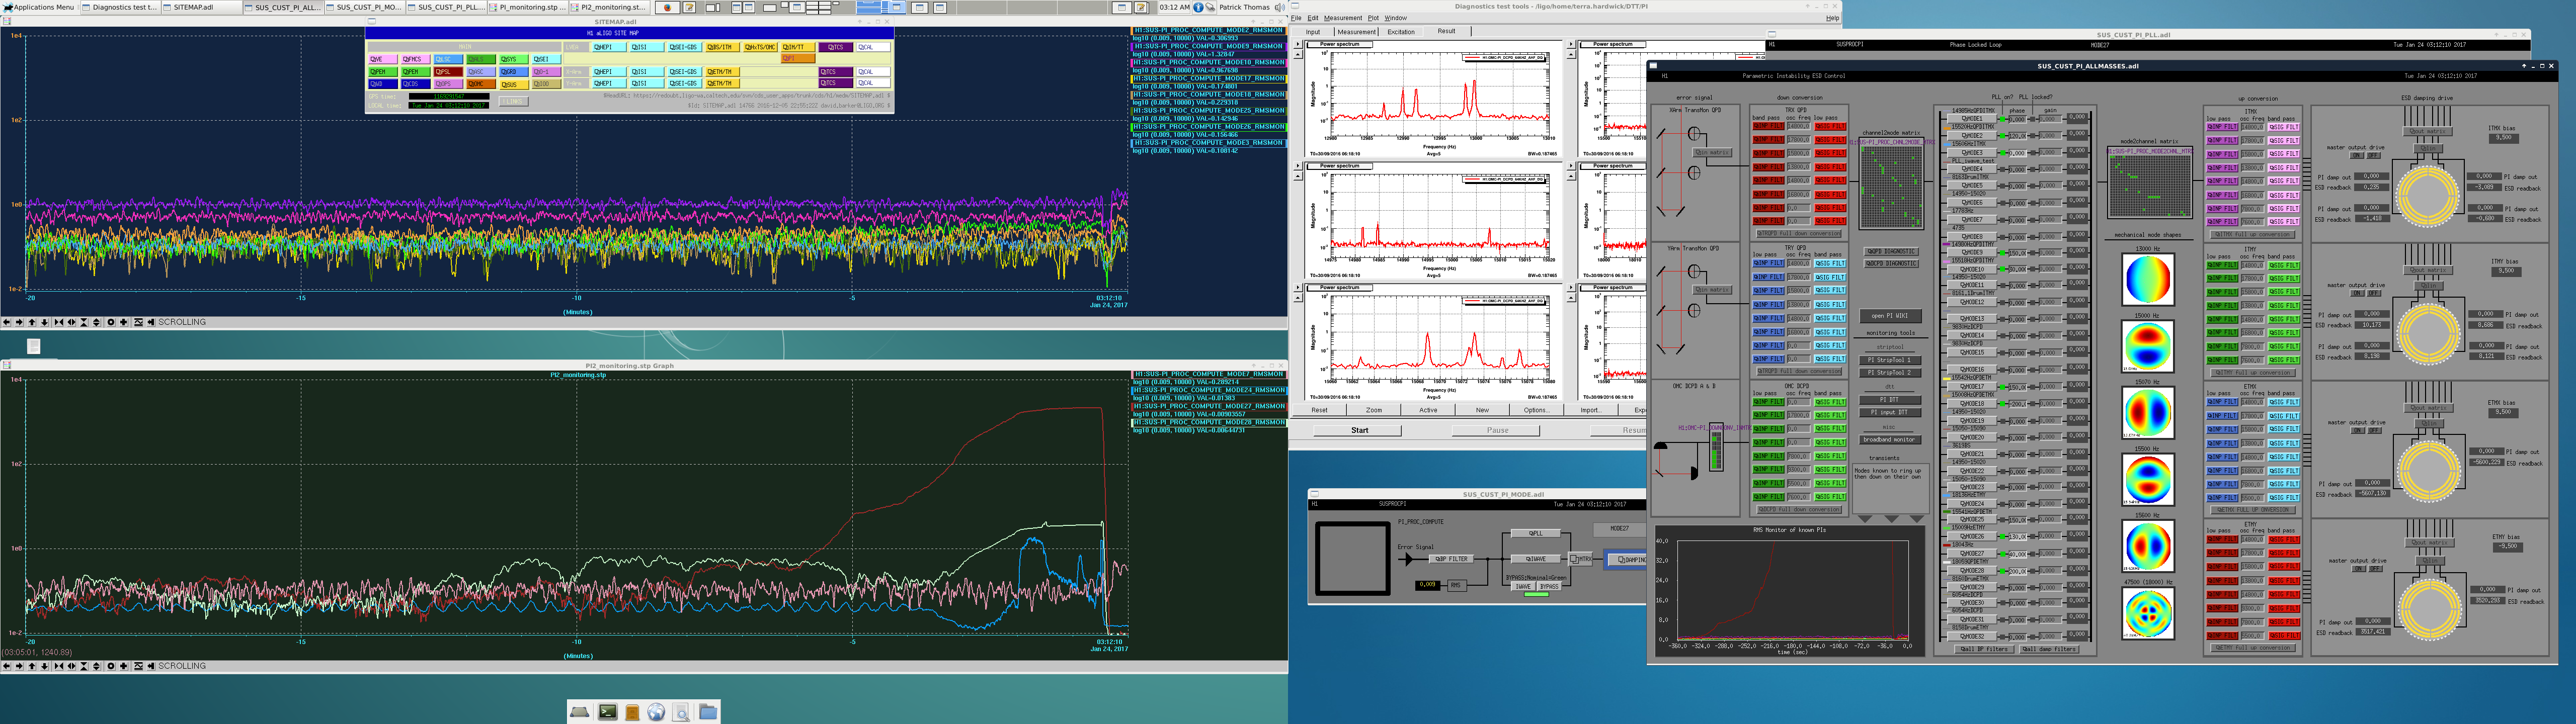
Task: Open the PI WIKI button
Action: coord(1890,316)
